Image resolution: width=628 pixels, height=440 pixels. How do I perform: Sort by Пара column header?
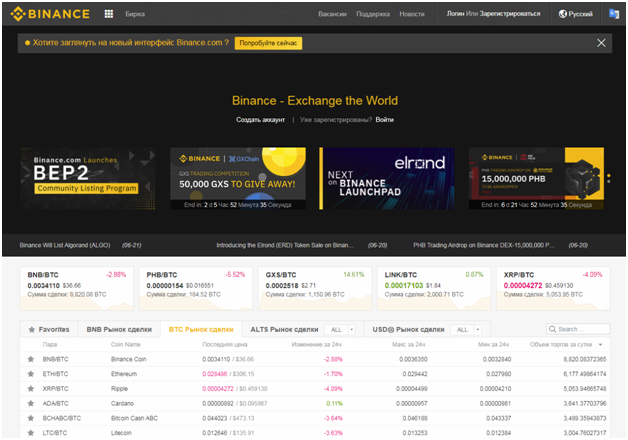(50, 345)
